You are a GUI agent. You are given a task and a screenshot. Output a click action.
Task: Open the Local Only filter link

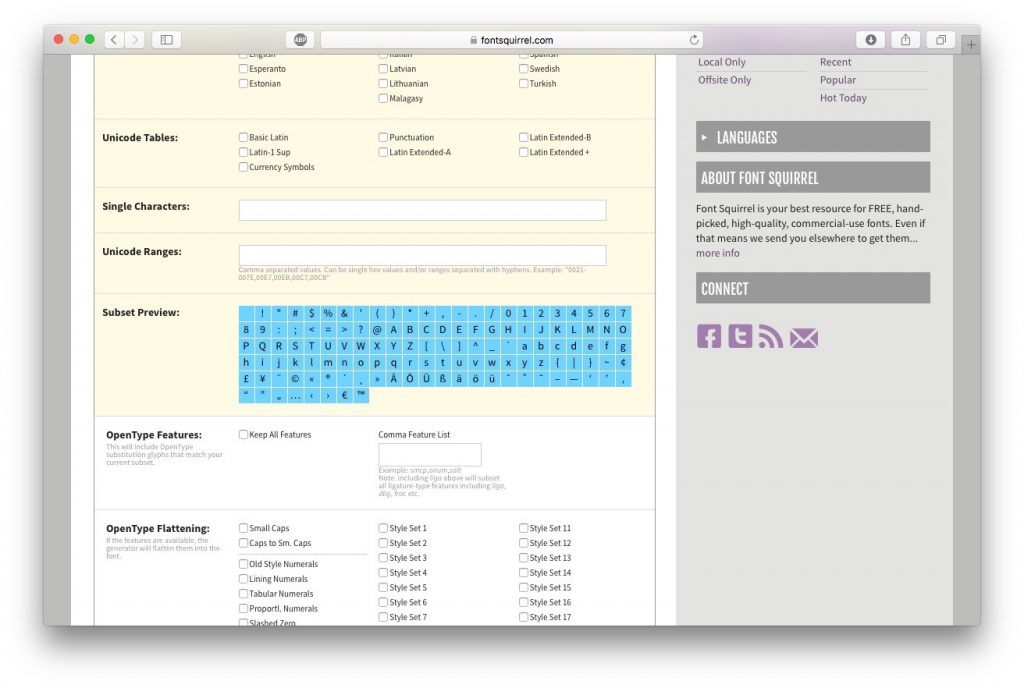coord(722,62)
